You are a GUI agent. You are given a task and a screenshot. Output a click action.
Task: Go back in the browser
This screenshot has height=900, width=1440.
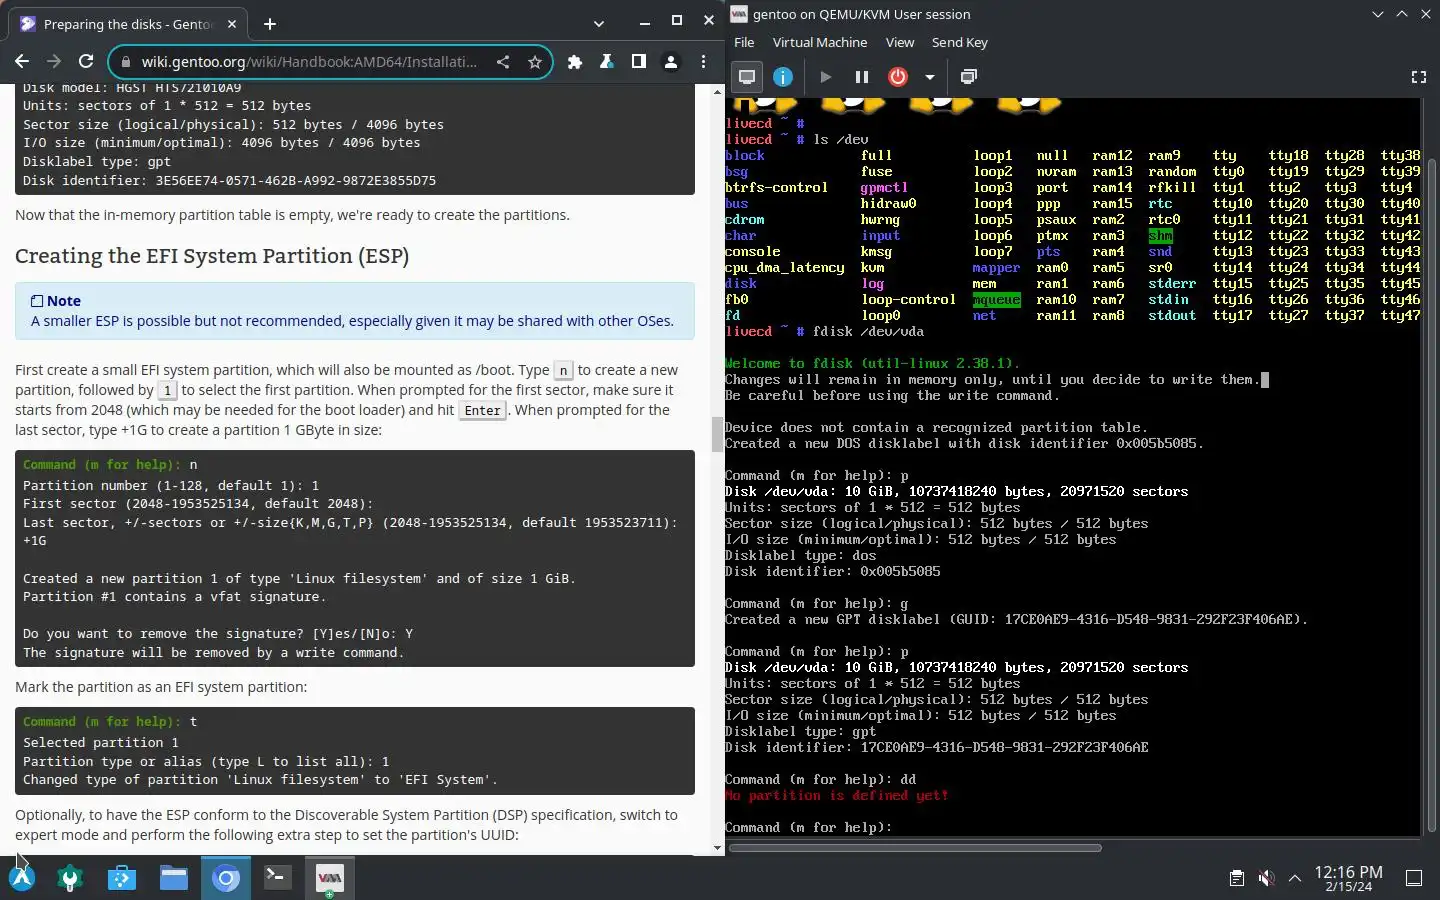[22, 62]
